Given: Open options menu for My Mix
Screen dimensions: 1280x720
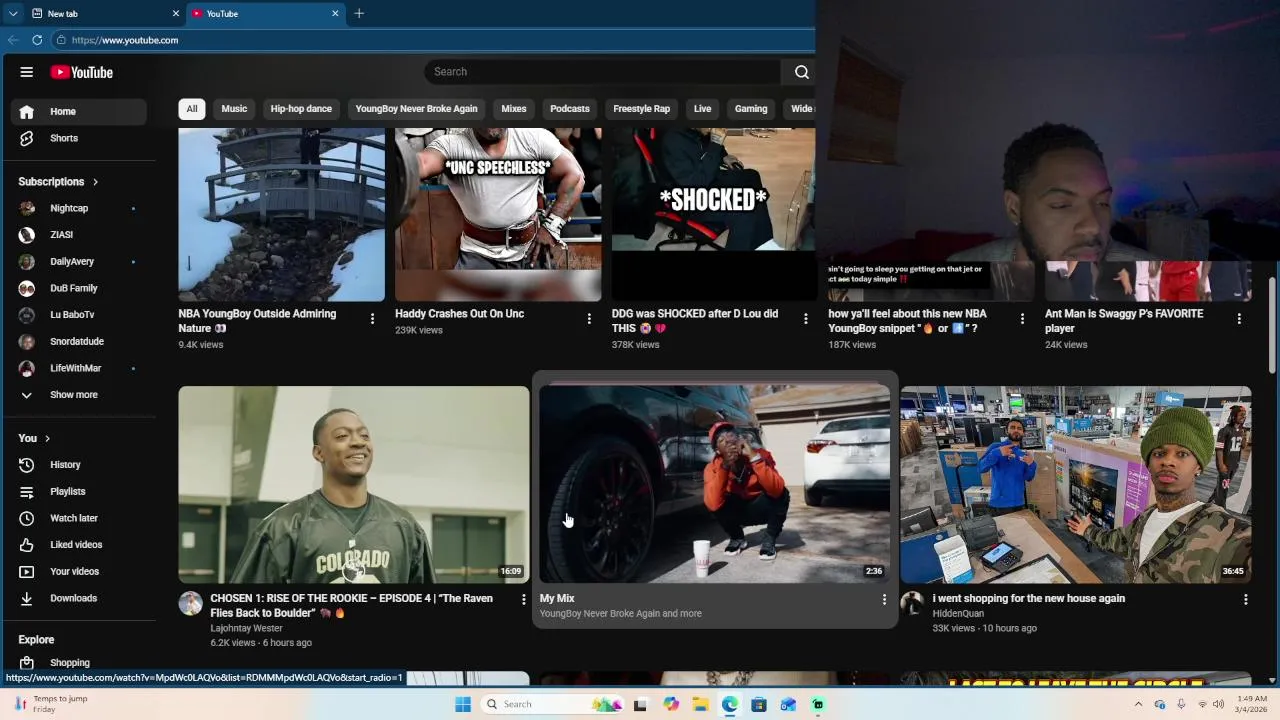Looking at the screenshot, I should click(884, 599).
